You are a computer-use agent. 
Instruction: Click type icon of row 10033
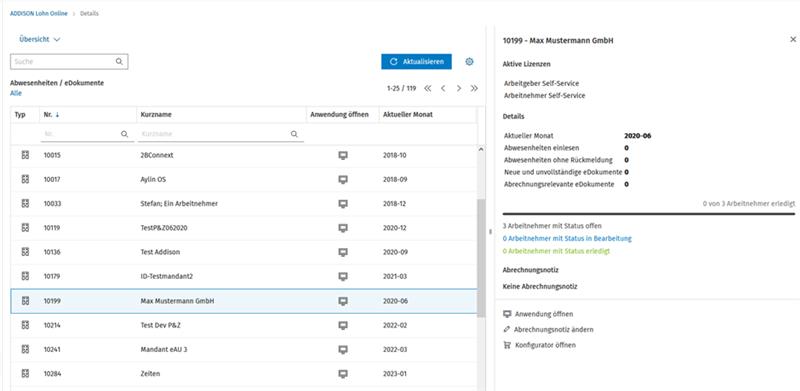point(25,203)
